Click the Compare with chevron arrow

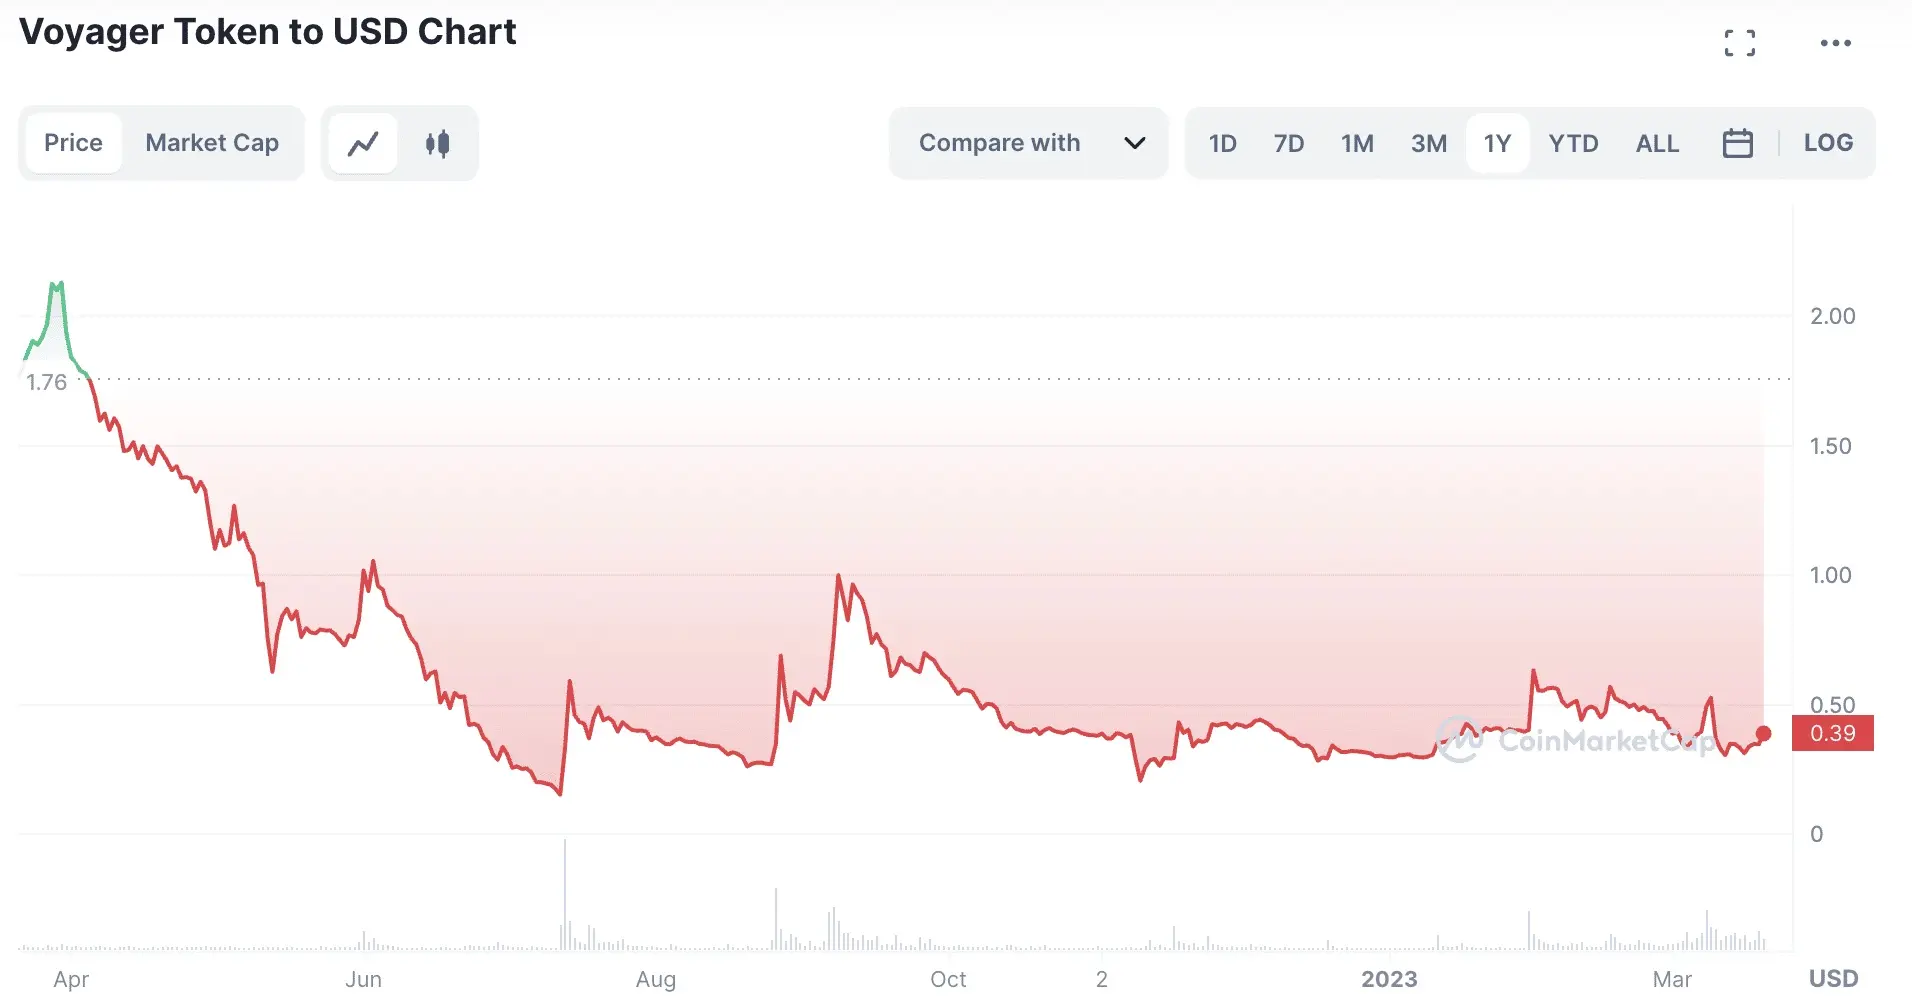pyautogui.click(x=1134, y=143)
